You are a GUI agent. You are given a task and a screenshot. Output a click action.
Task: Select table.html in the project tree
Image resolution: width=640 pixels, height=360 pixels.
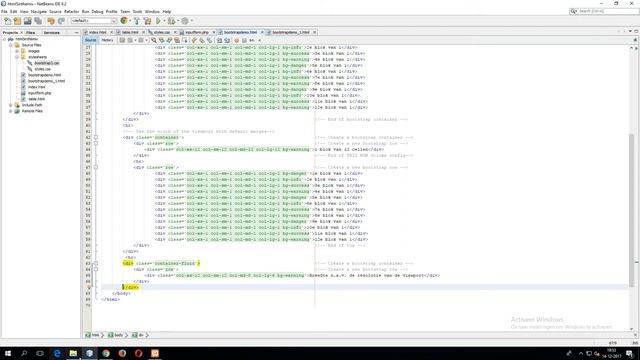(x=36, y=99)
